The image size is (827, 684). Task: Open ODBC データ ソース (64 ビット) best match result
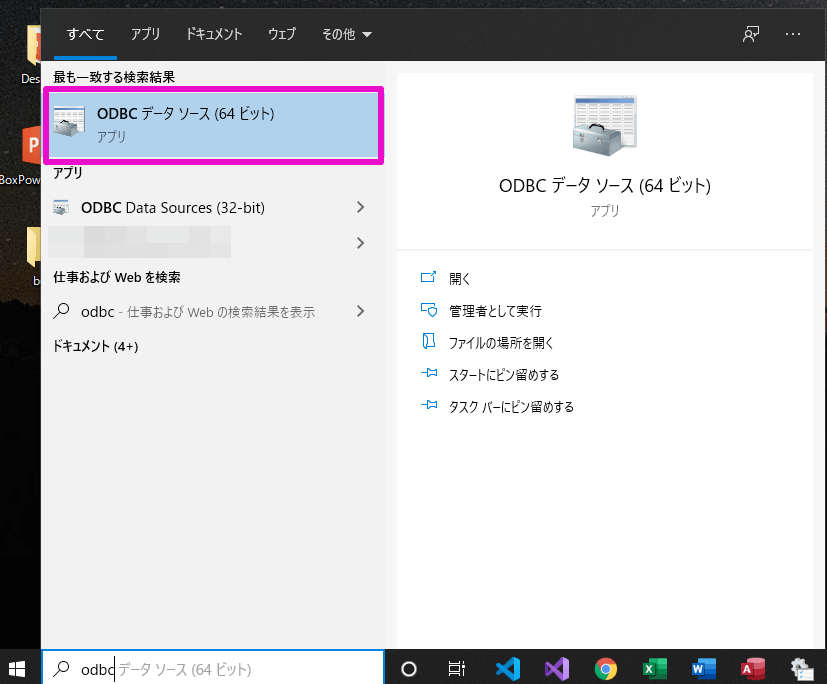click(214, 126)
